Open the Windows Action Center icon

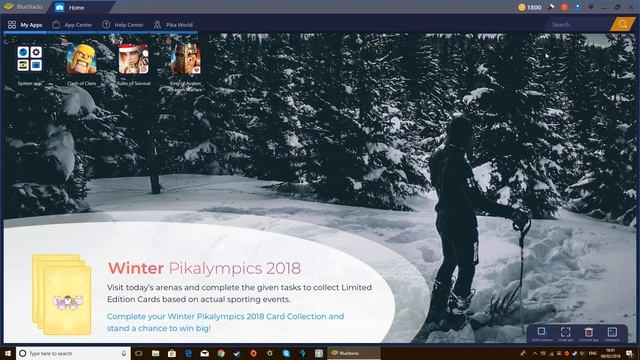coord(629,353)
